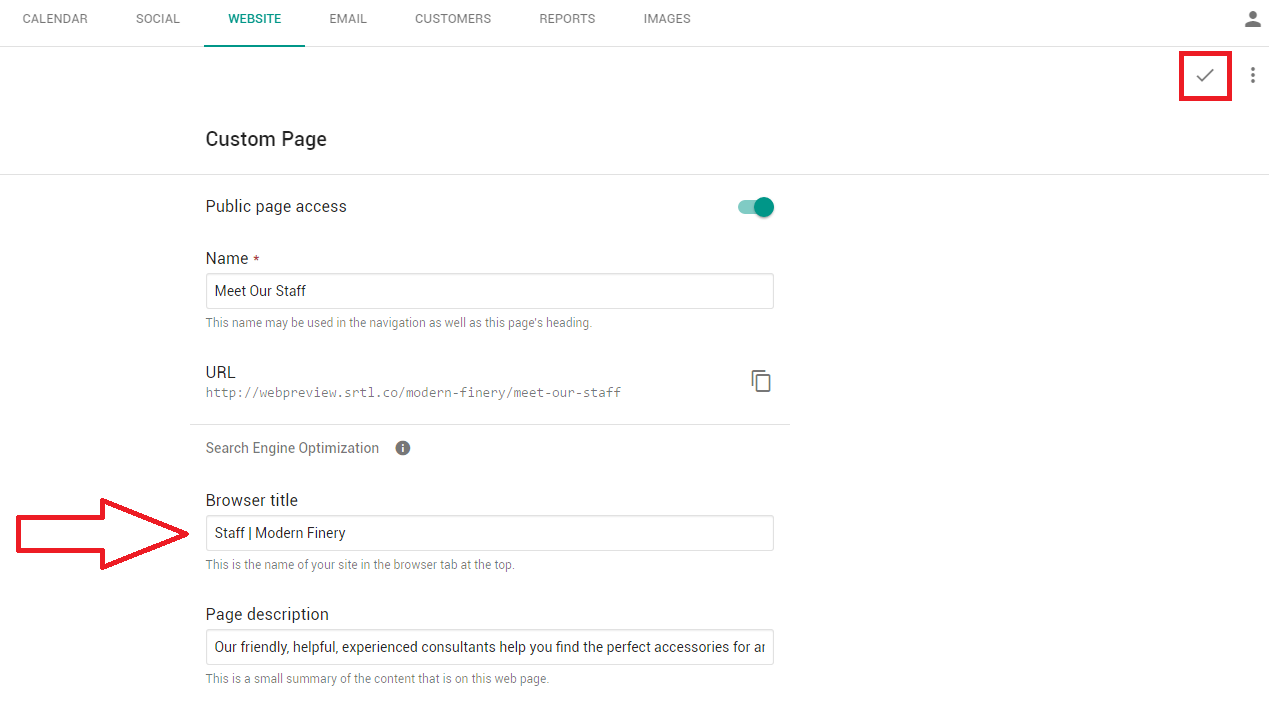1269x703 pixels.
Task: Click the 'Public page access' label
Action: [x=276, y=207]
